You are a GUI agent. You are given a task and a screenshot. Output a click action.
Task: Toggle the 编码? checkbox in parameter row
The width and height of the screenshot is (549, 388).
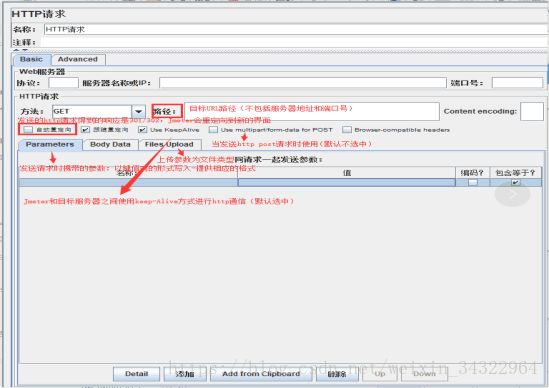coord(473,182)
